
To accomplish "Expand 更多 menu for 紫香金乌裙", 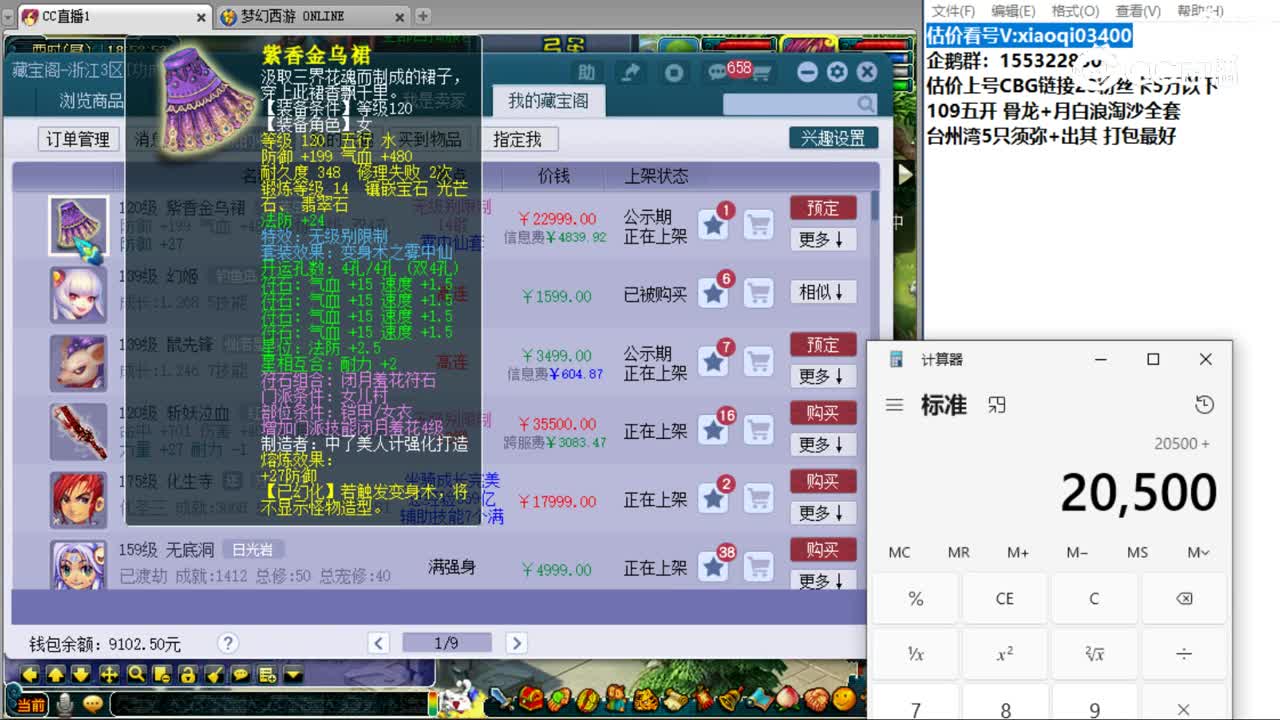I will click(x=822, y=240).
